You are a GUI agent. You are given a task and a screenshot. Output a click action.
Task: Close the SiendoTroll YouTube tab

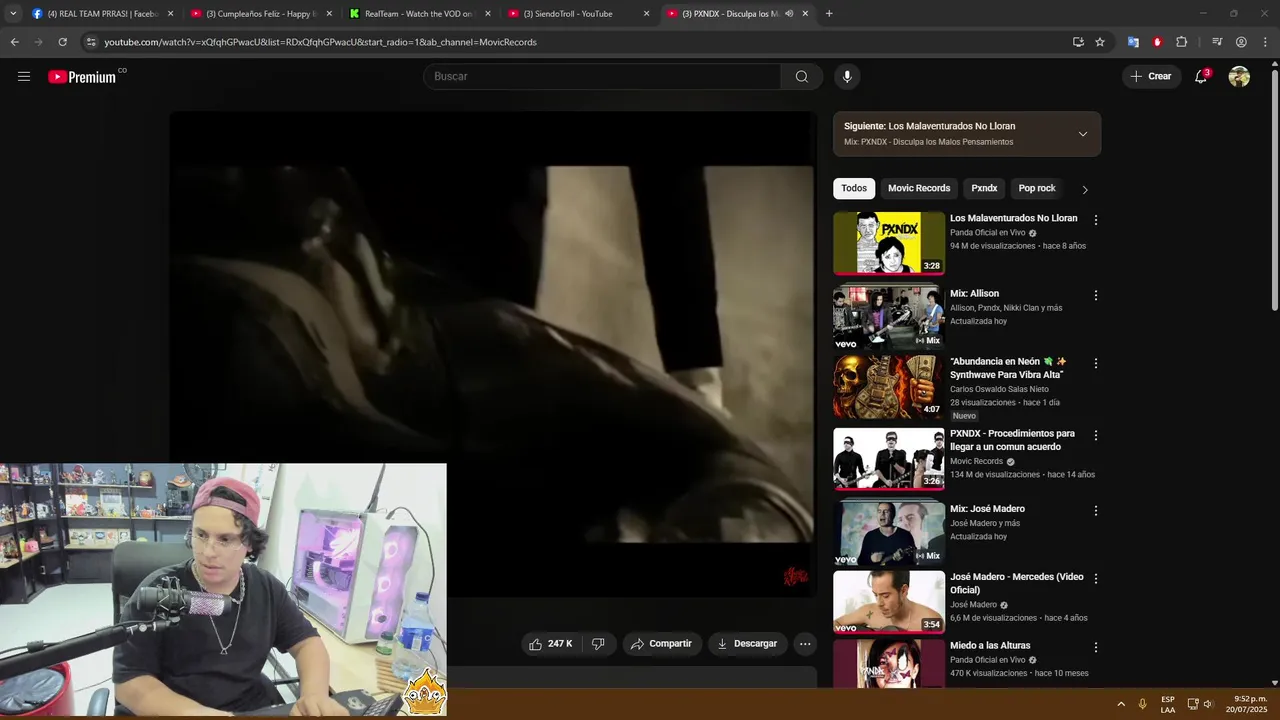646,14
